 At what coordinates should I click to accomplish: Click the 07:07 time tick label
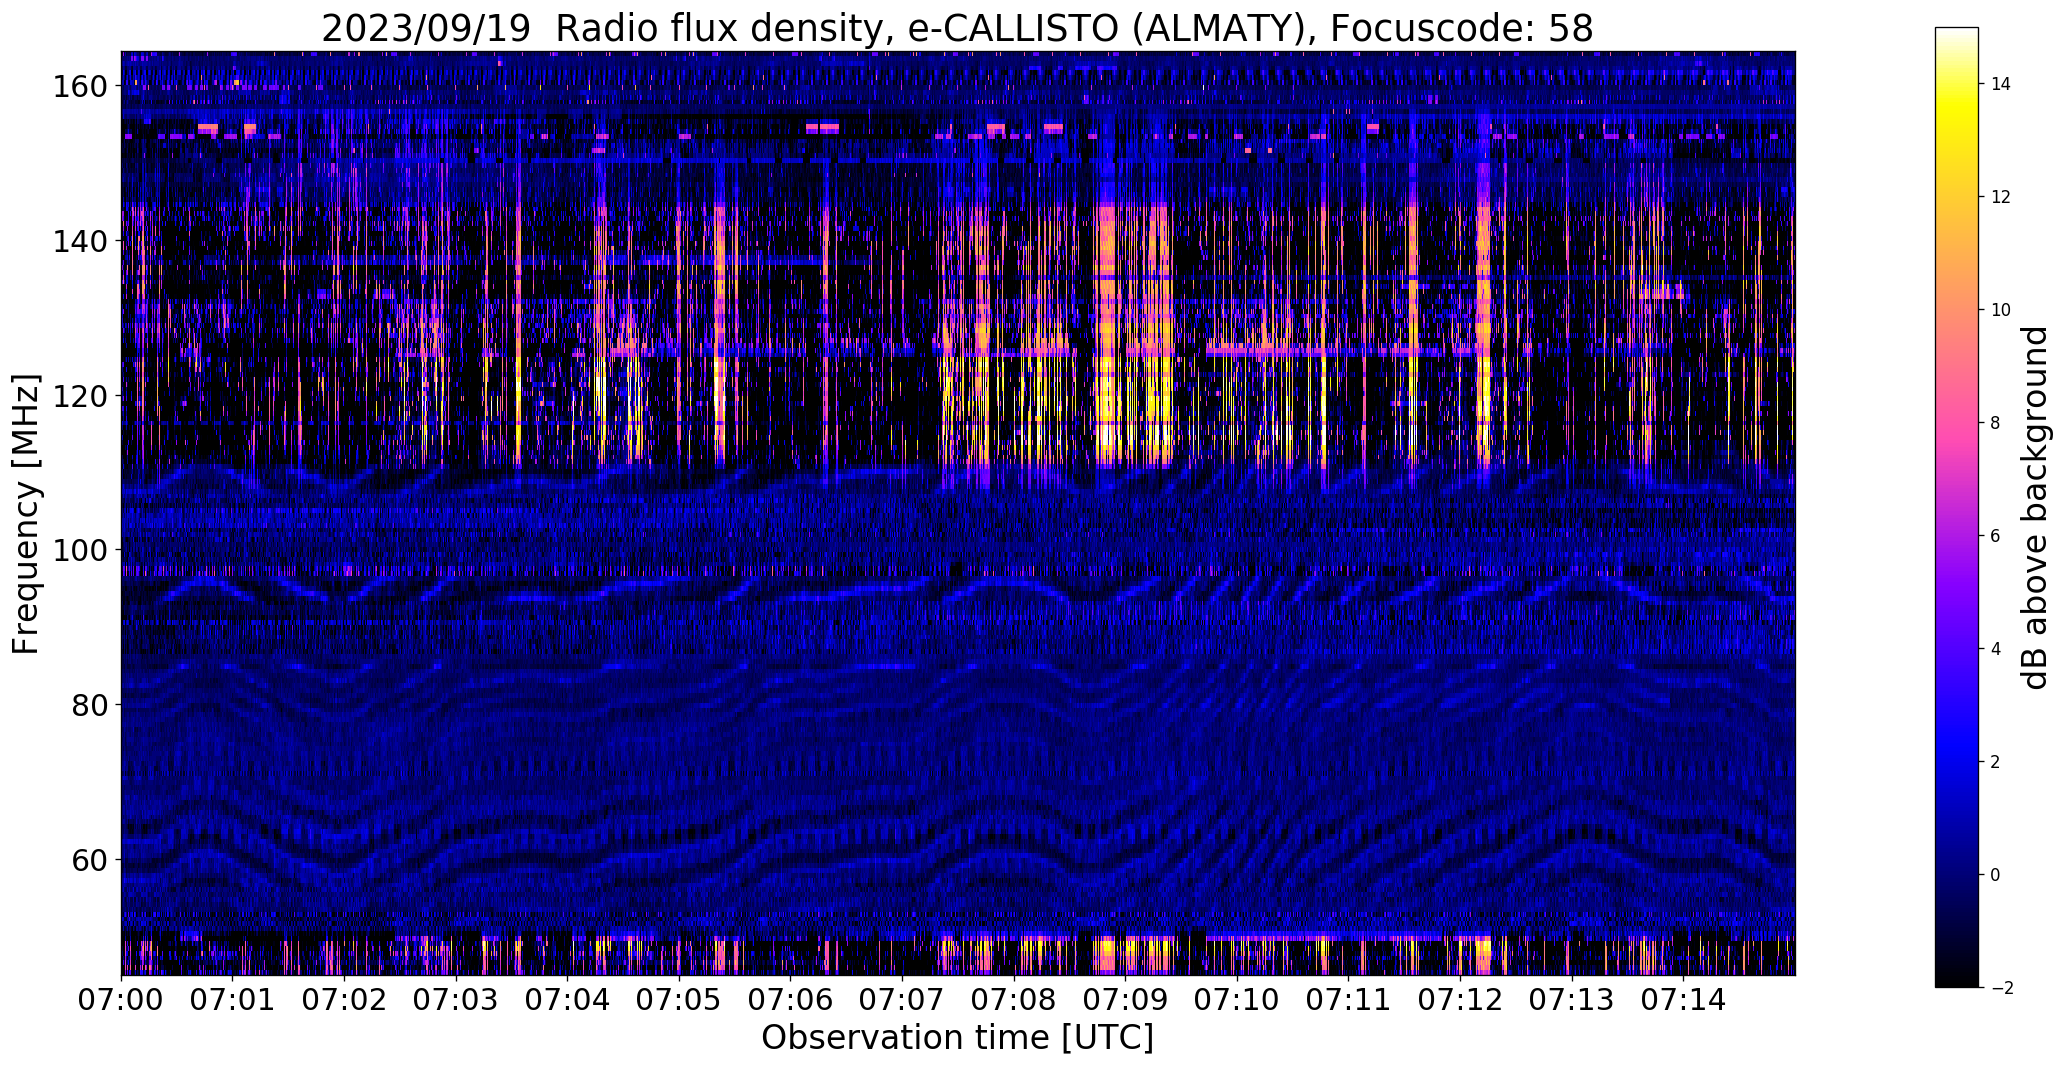902,1000
